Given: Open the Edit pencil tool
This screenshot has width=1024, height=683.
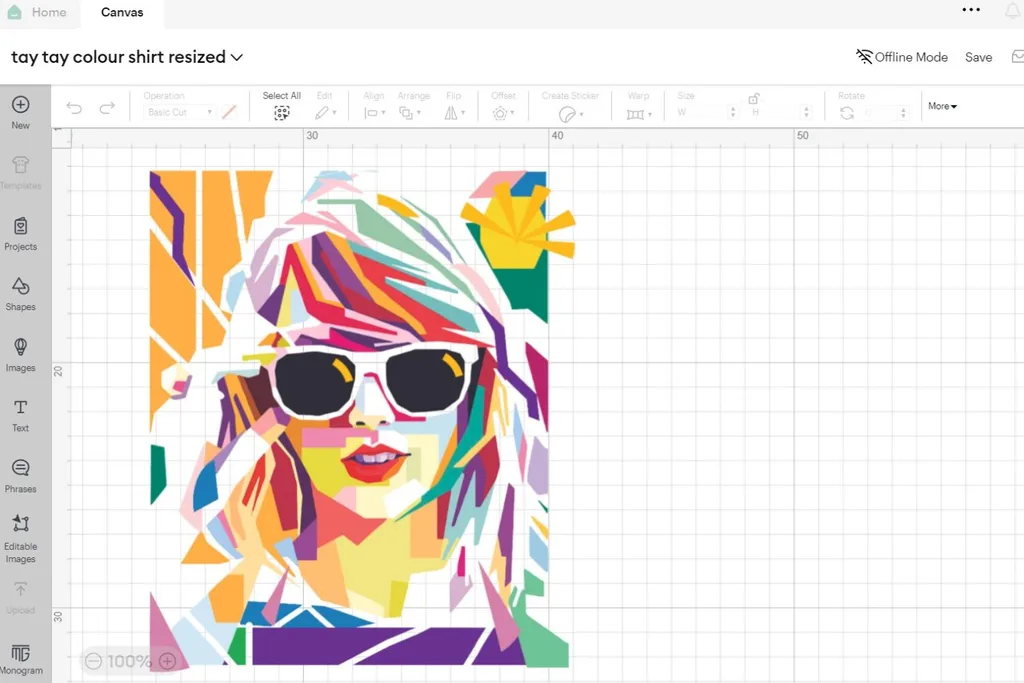Looking at the screenshot, I should pyautogui.click(x=325, y=113).
